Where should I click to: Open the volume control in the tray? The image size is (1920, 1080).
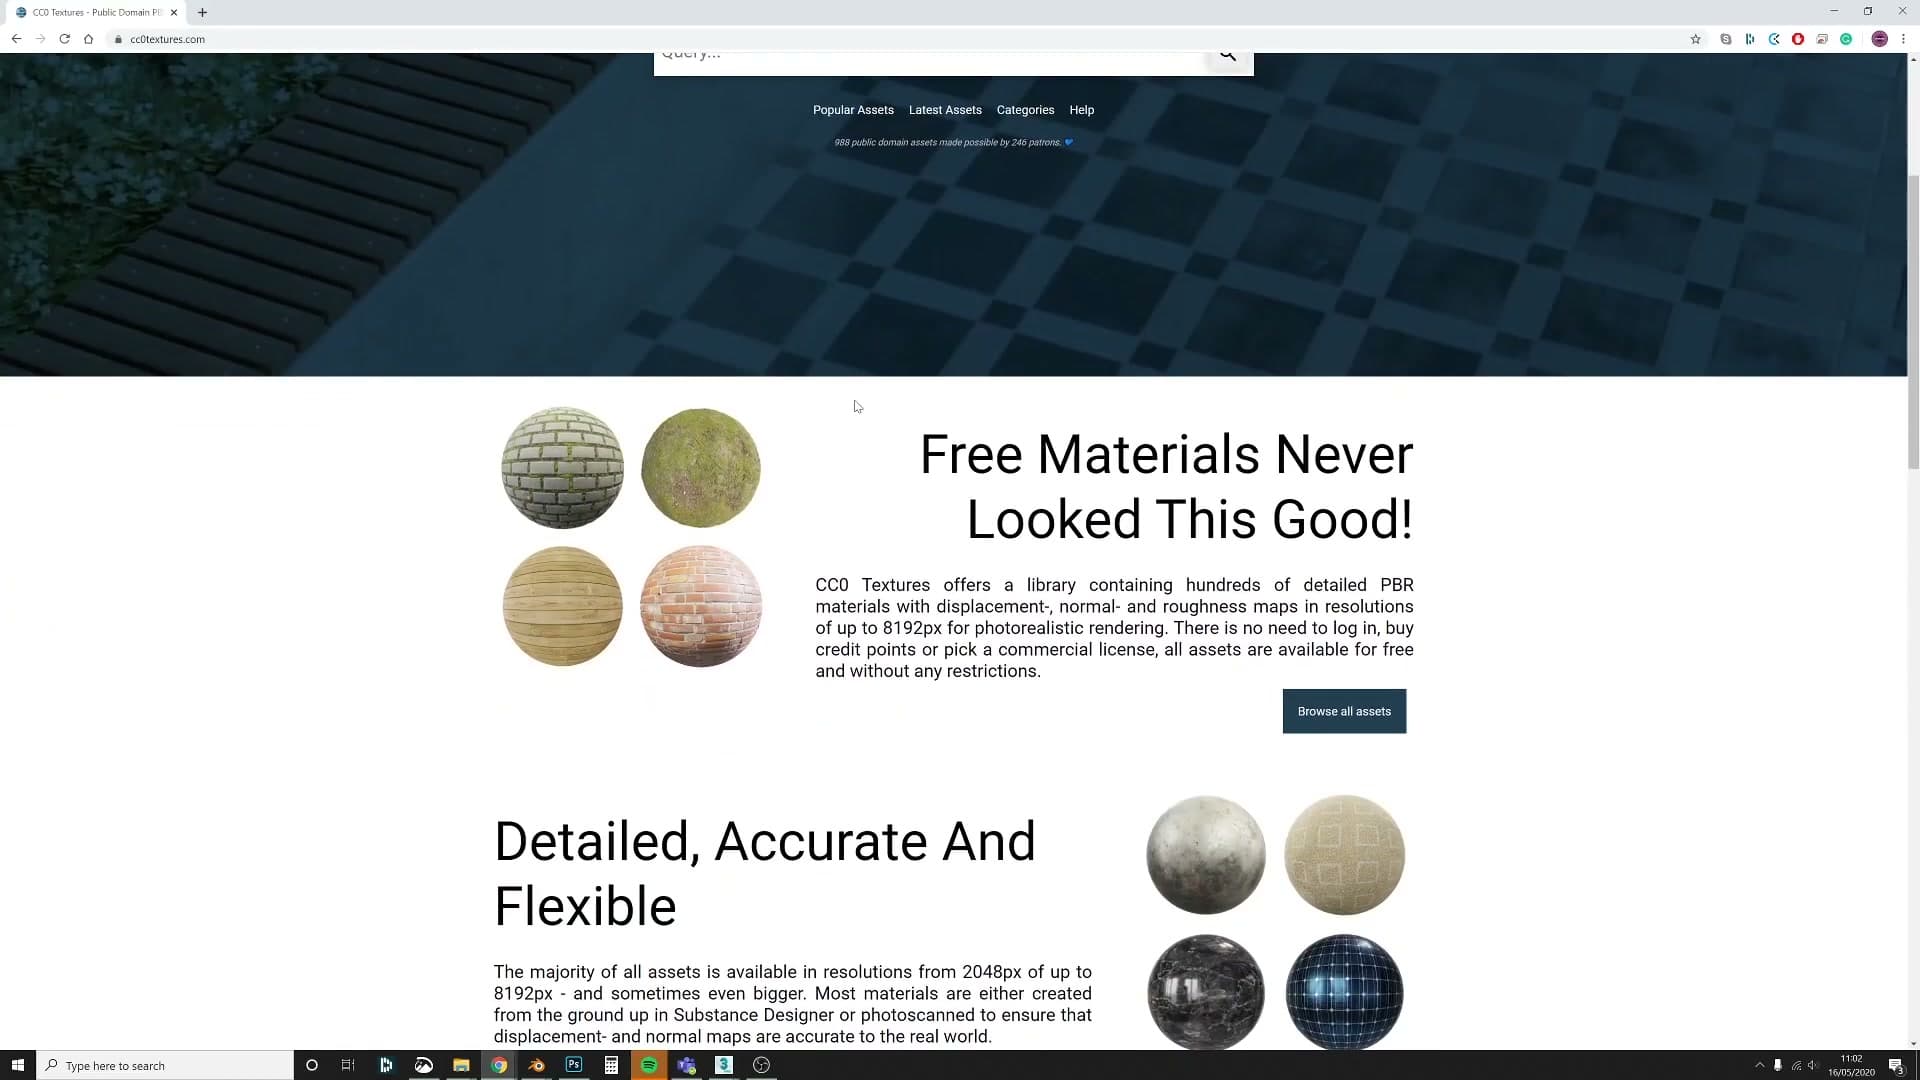(x=1814, y=1065)
